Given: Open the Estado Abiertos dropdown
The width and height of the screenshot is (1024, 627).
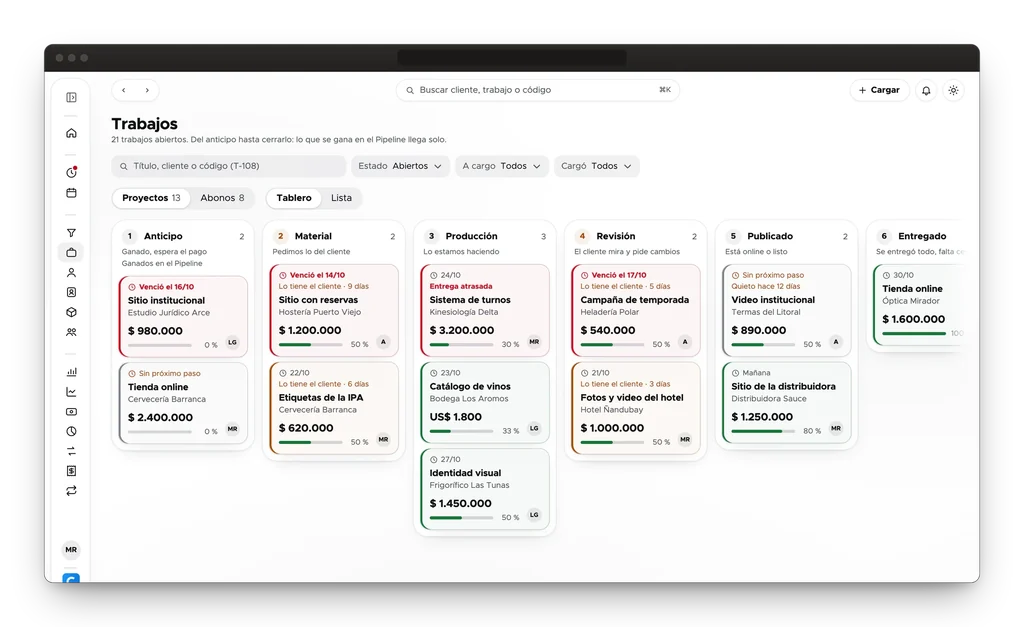Looking at the screenshot, I should 400,166.
